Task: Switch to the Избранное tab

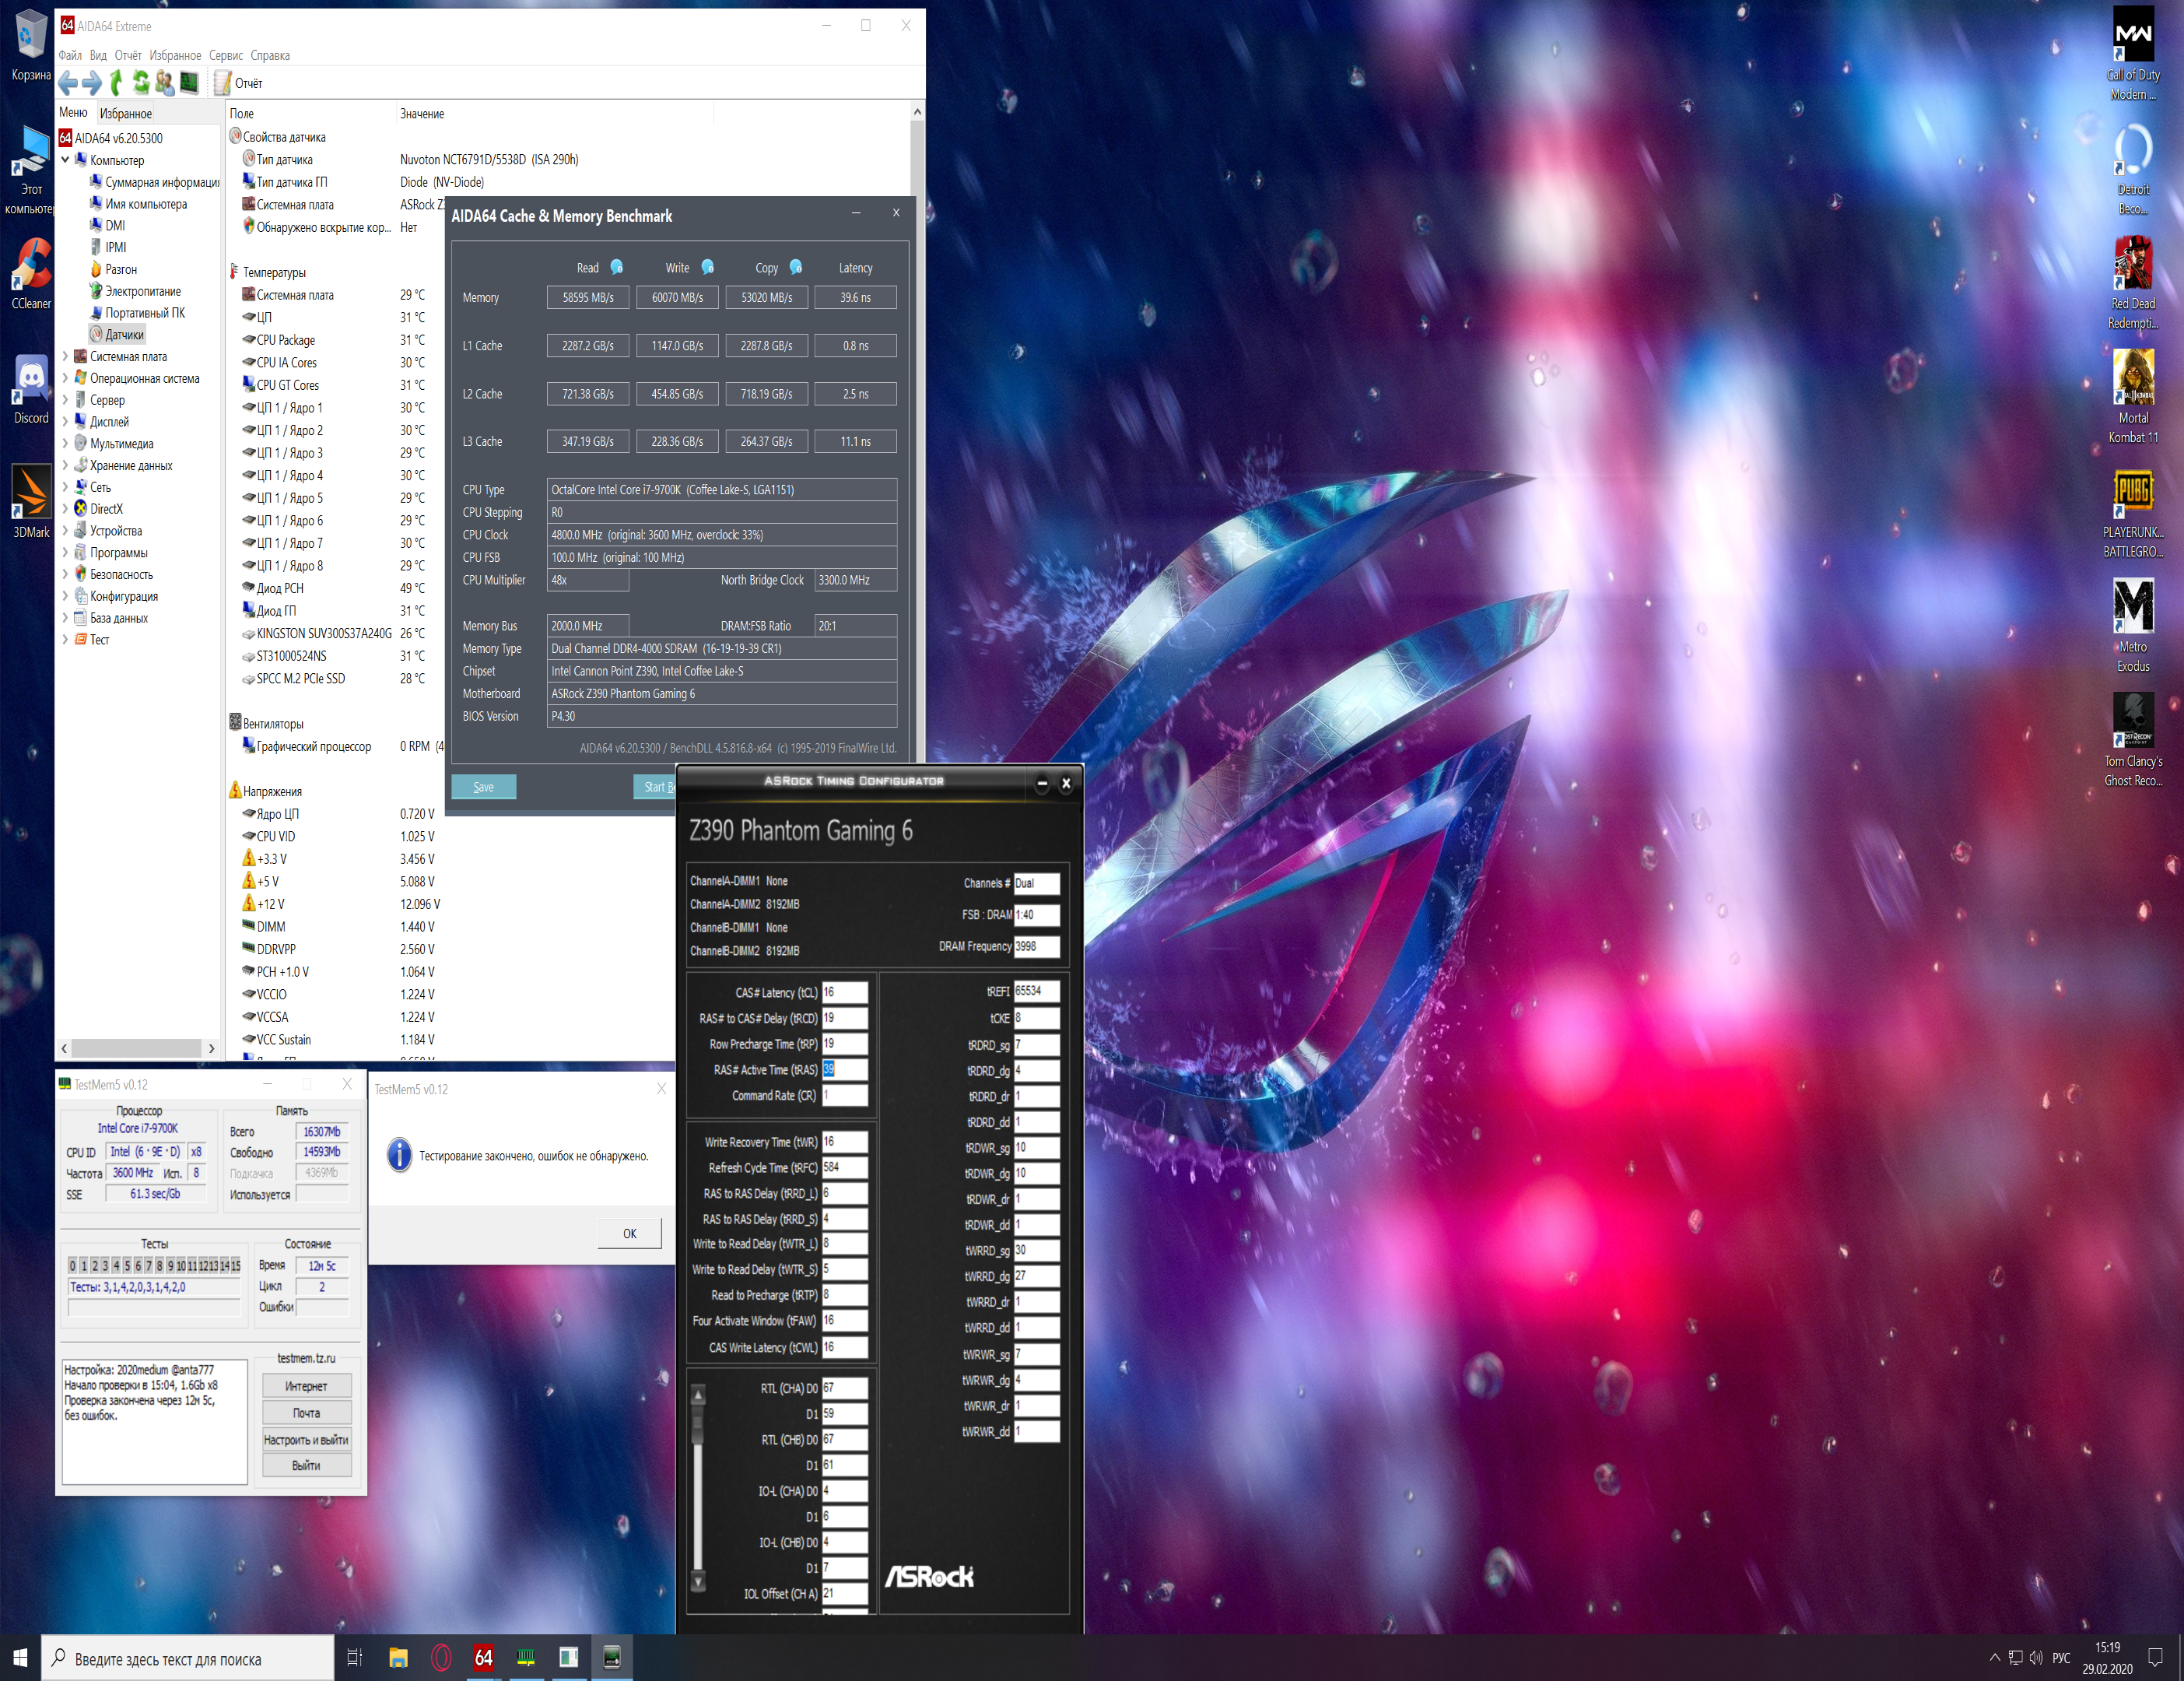Action: click(126, 113)
